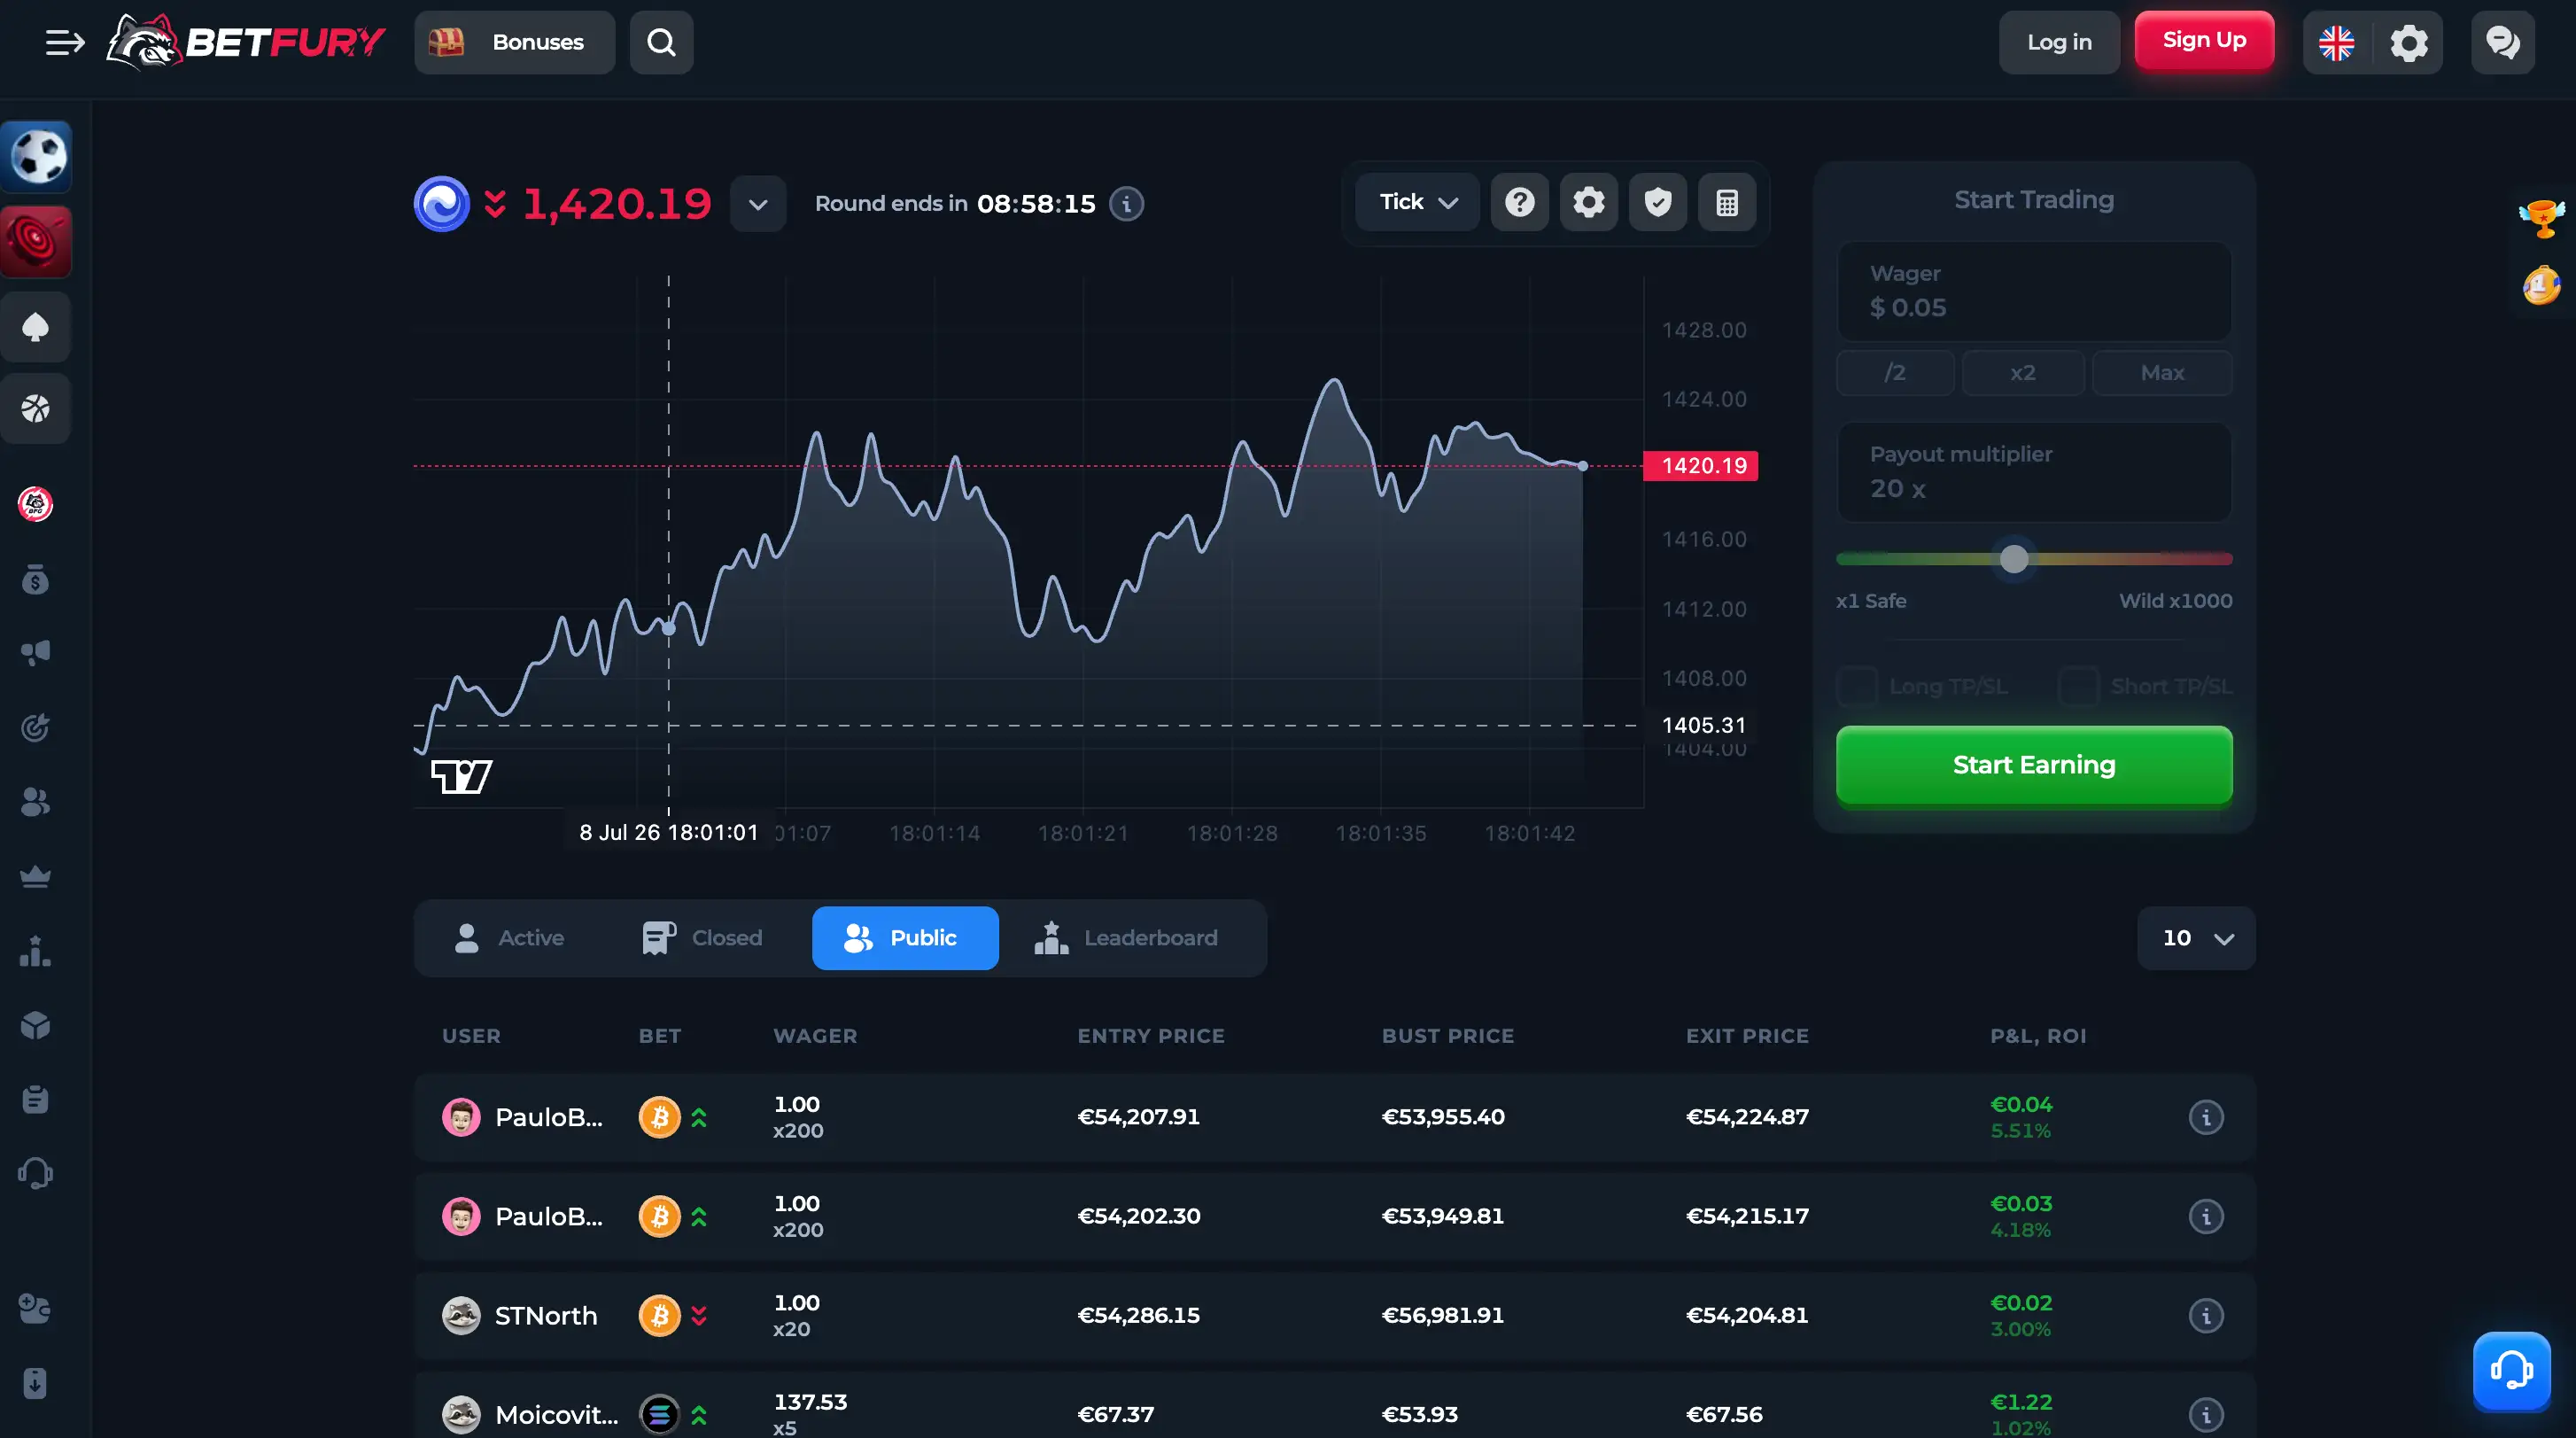Click the TradingView logo on chart
This screenshot has width=2576, height=1438.
click(461, 776)
